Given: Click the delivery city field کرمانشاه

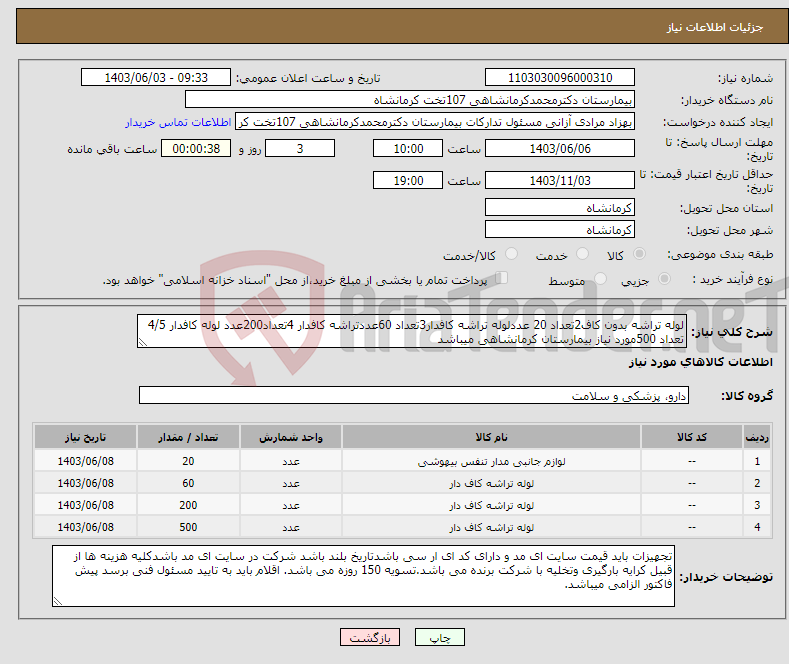Looking at the screenshot, I should (560, 229).
